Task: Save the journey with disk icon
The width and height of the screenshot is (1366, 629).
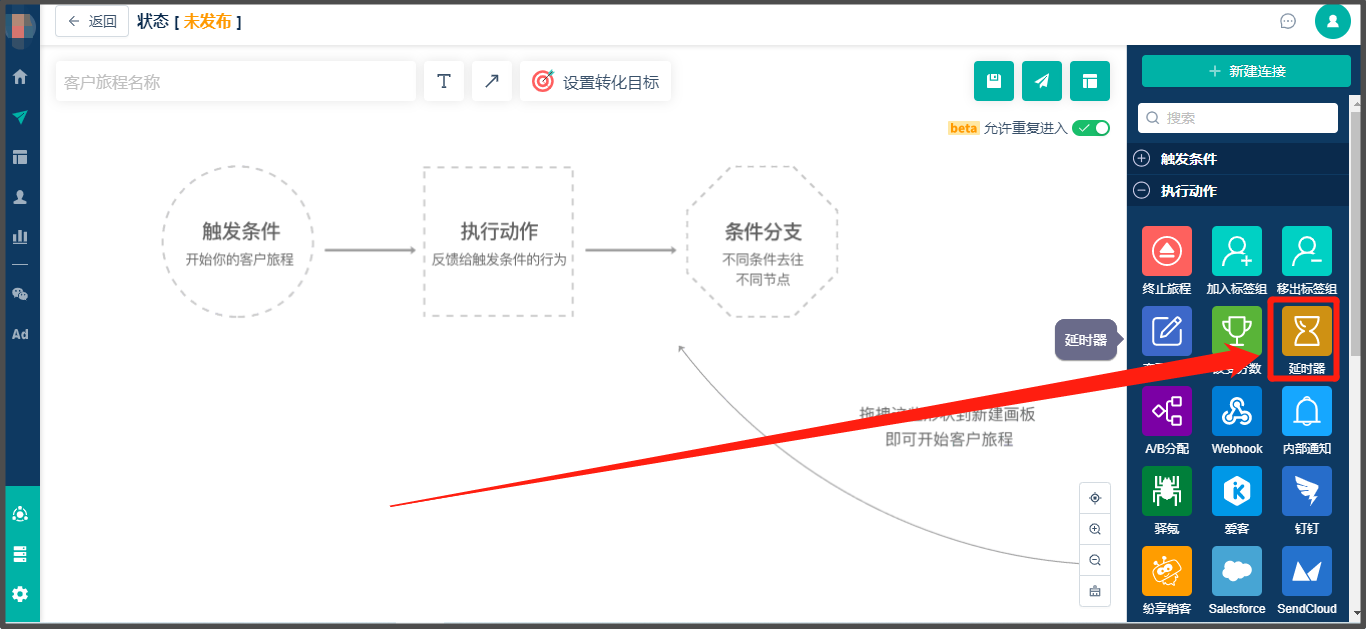Action: [994, 81]
